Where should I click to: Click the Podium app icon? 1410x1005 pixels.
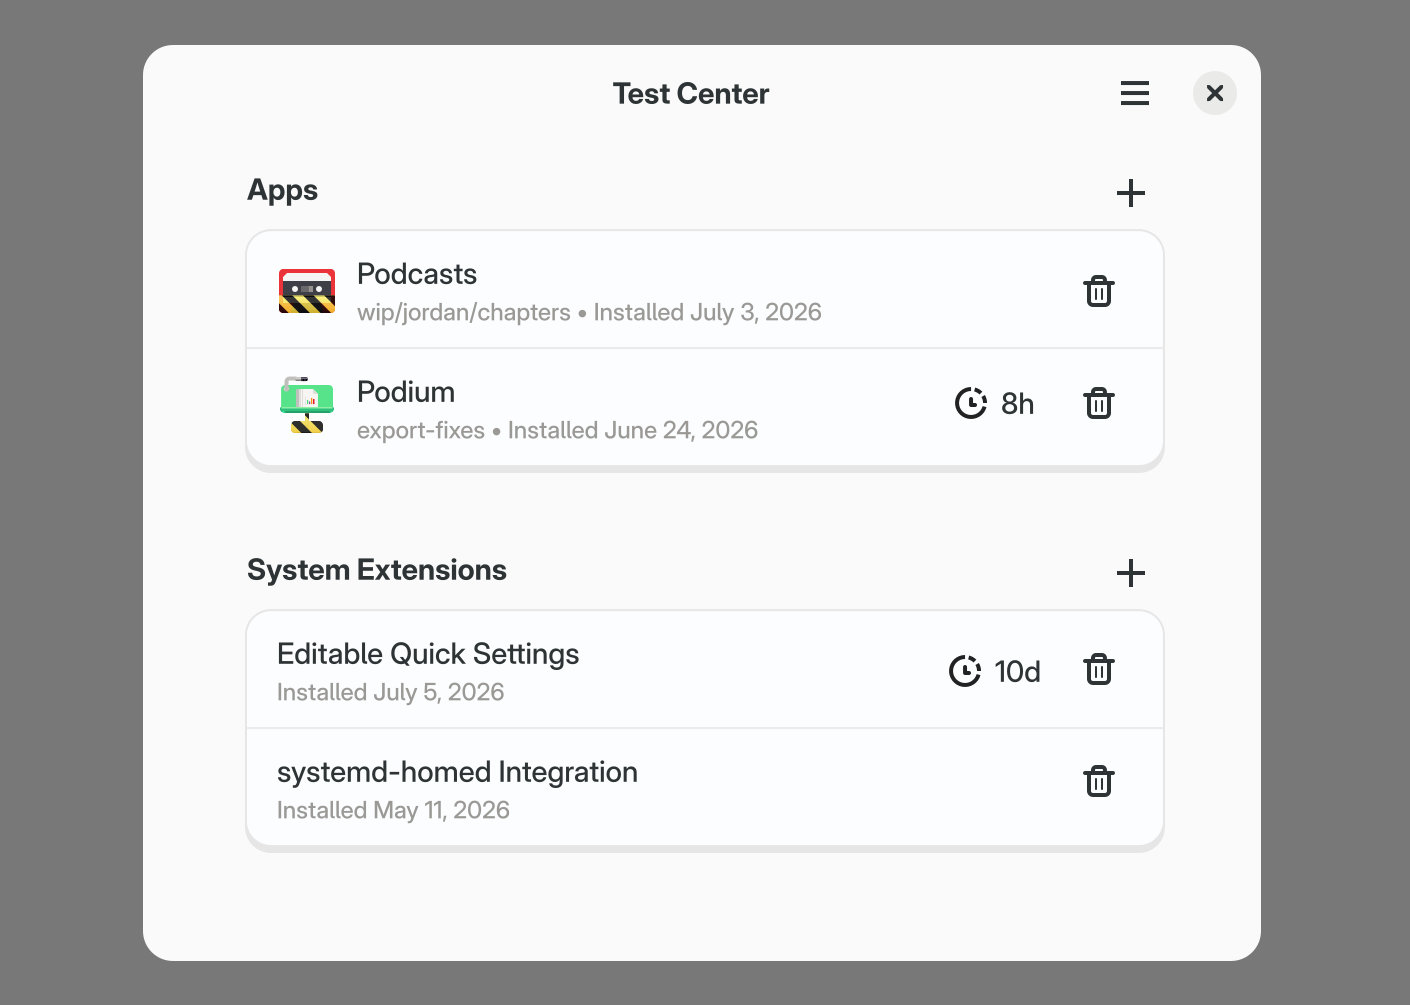coord(306,405)
